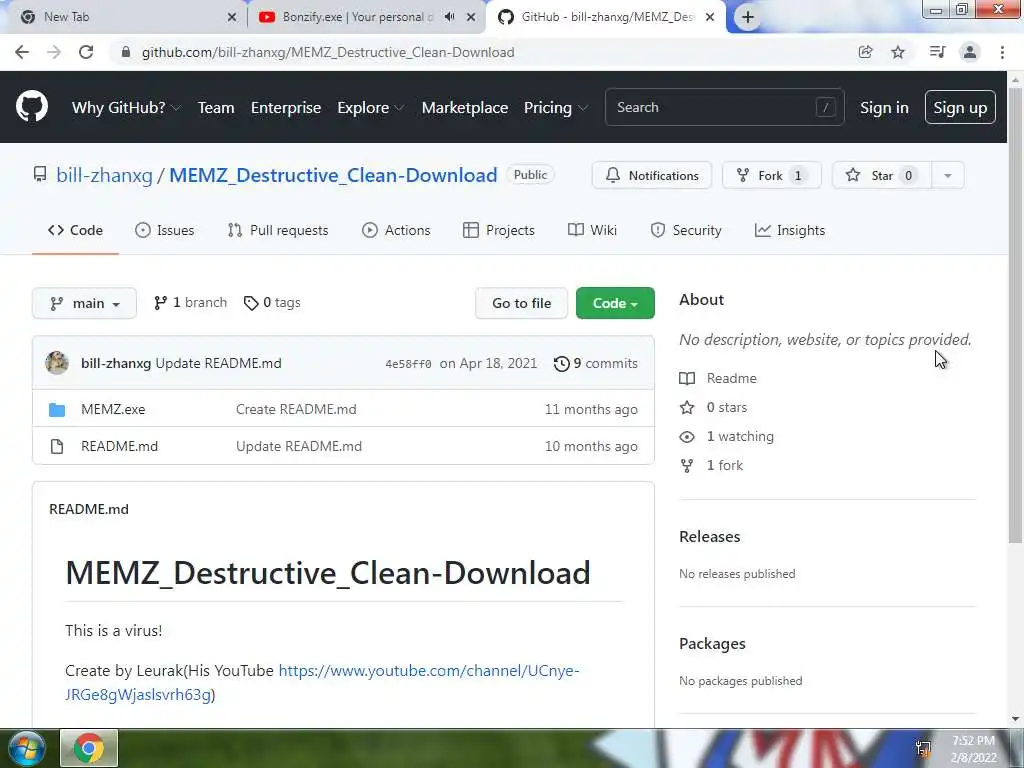Open the bill-zhanxg owner link
This screenshot has height=768, width=1024.
(x=104, y=175)
